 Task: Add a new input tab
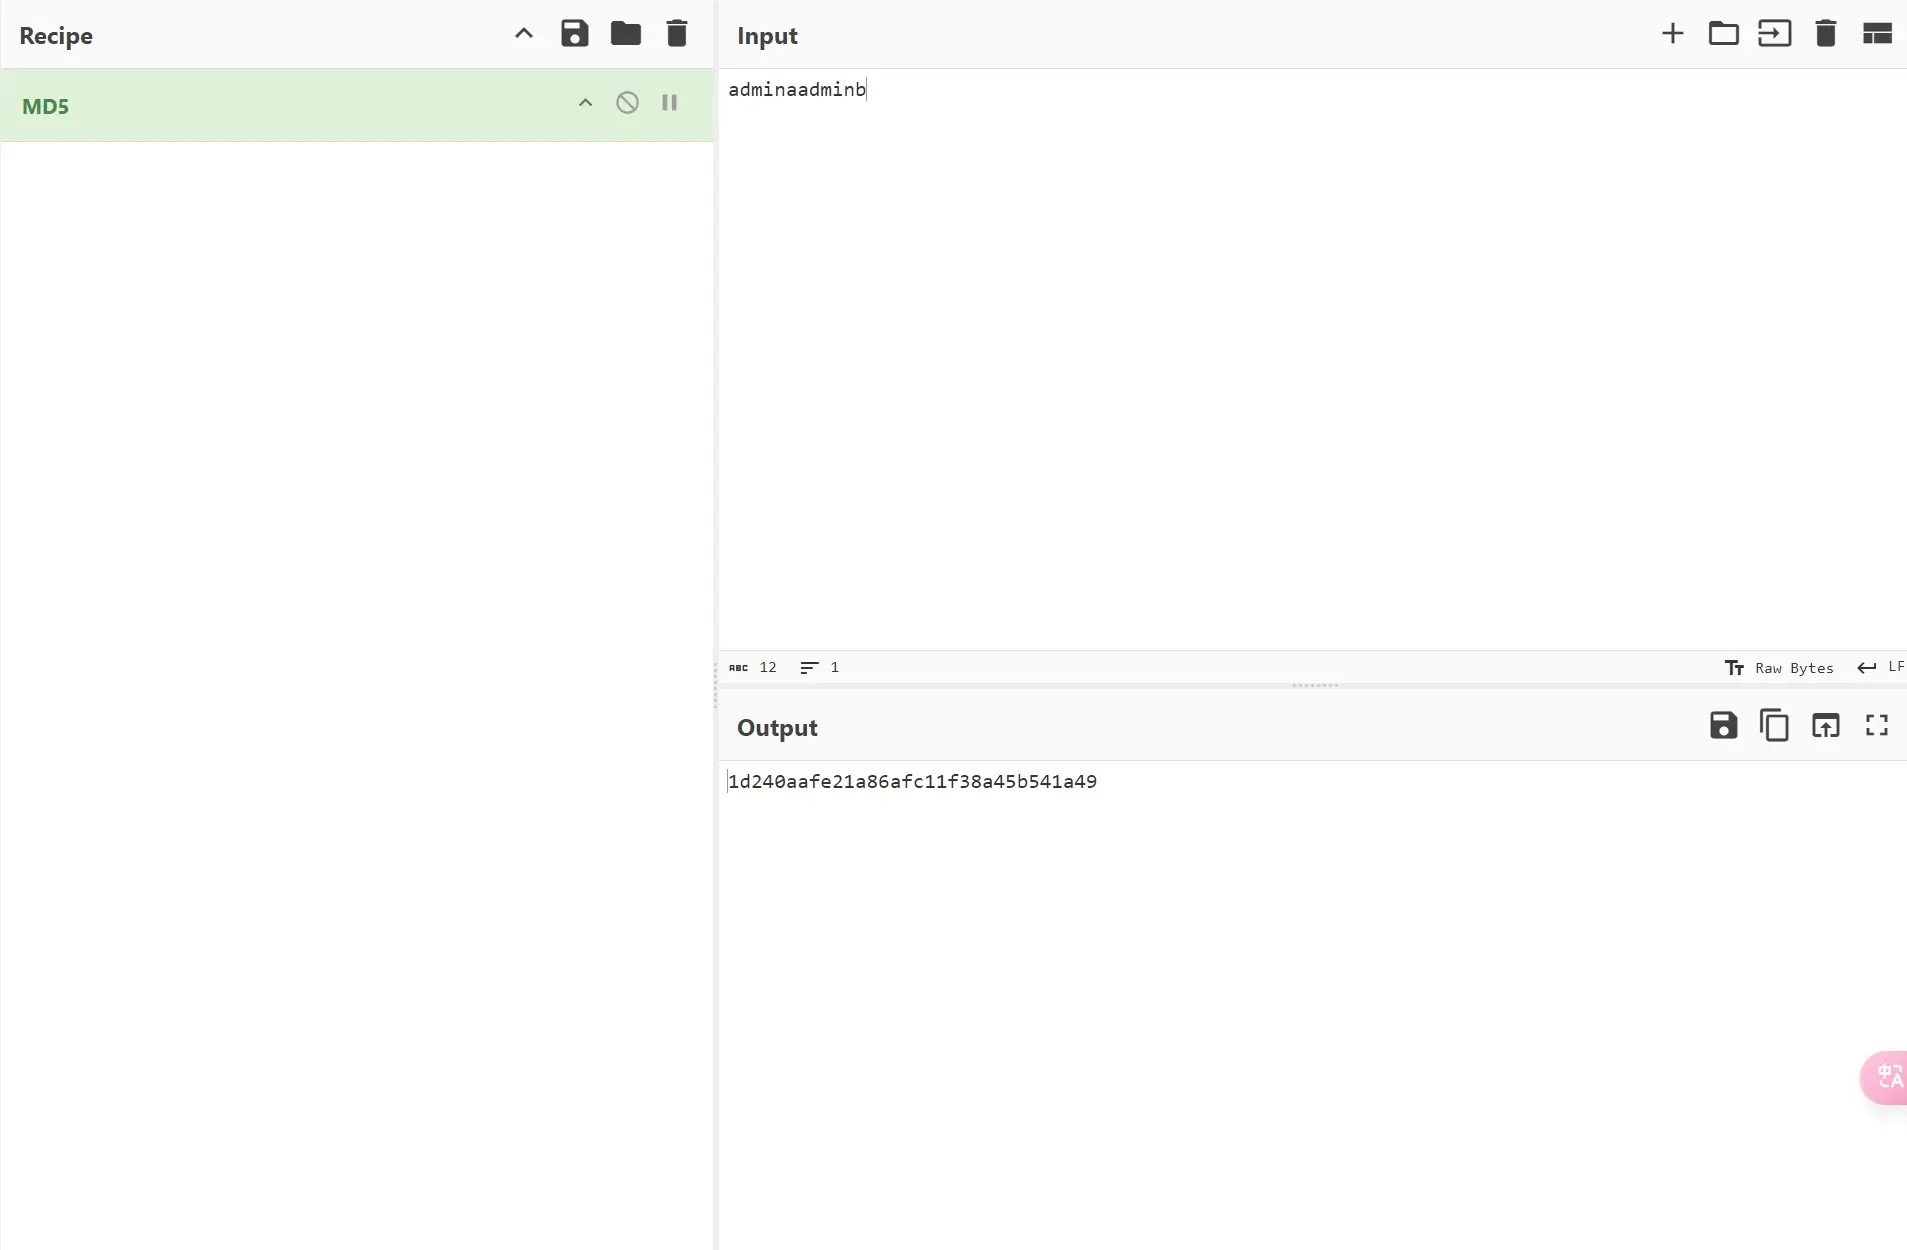(x=1672, y=34)
